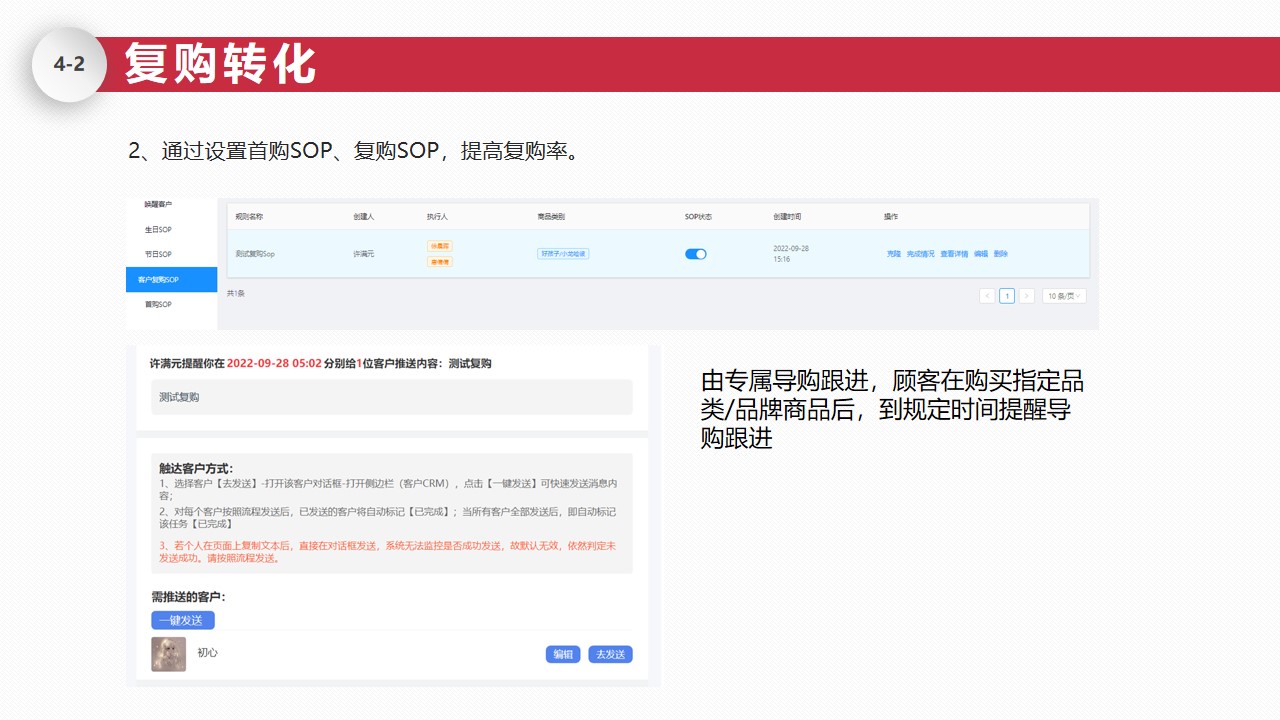1280x720 pixels.
Task: Open 首购SOP in the sidebar
Action: (x=158, y=305)
